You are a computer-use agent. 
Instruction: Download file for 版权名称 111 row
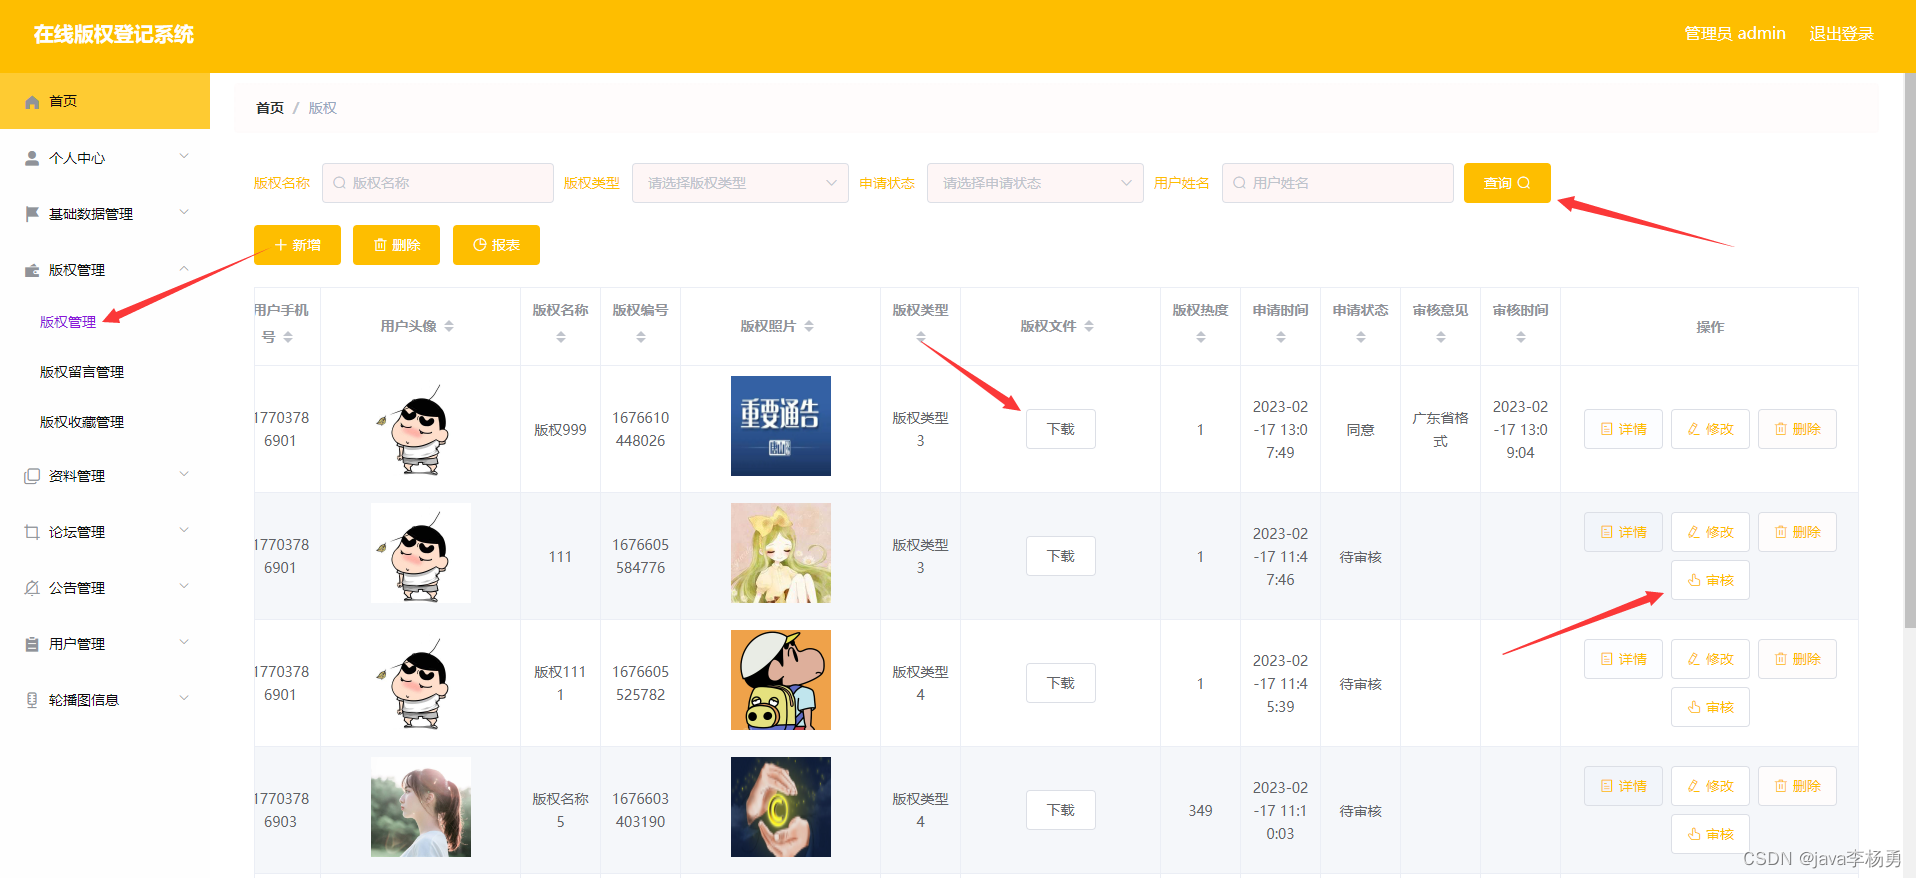(x=1060, y=556)
